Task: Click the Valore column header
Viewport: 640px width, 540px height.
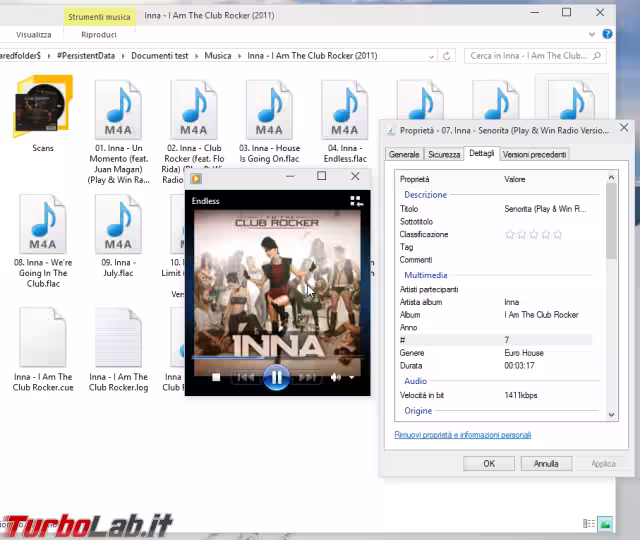Action: tap(515, 179)
